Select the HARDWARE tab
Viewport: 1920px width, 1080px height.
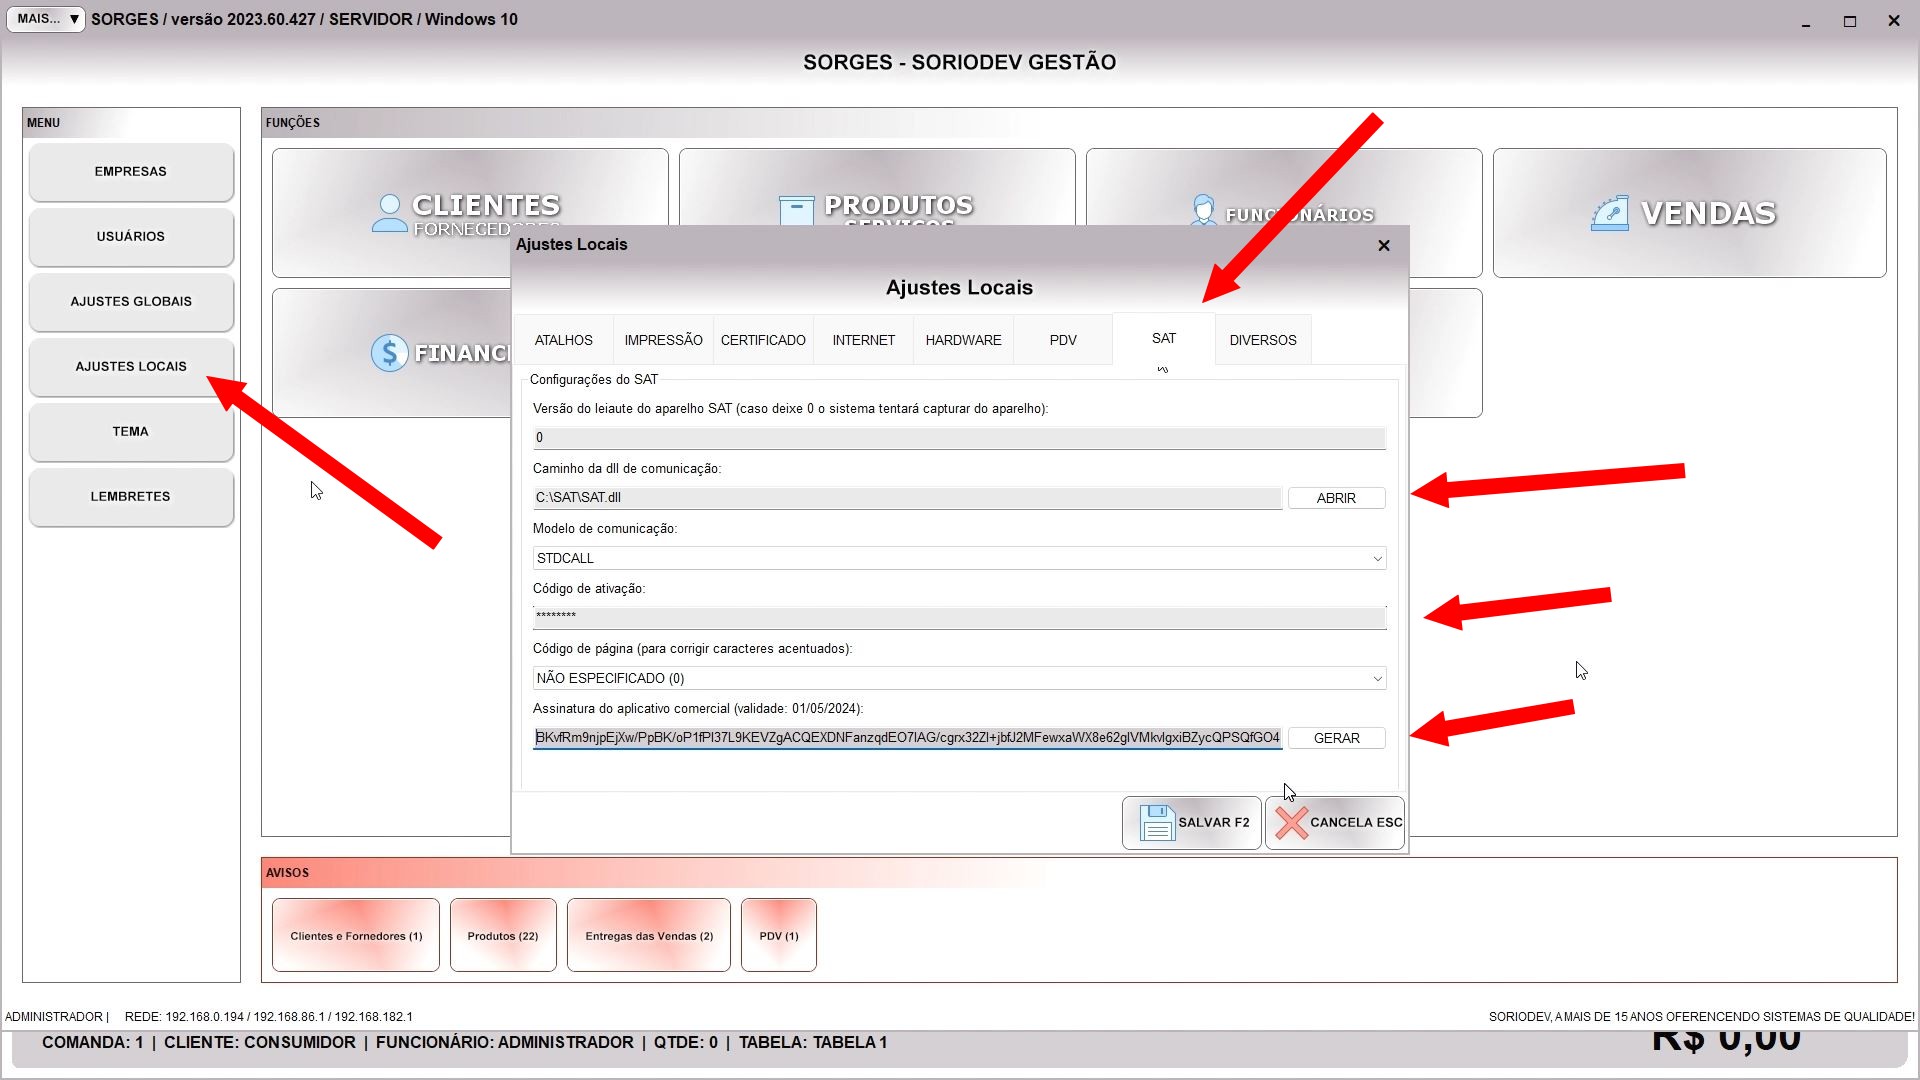[964, 340]
